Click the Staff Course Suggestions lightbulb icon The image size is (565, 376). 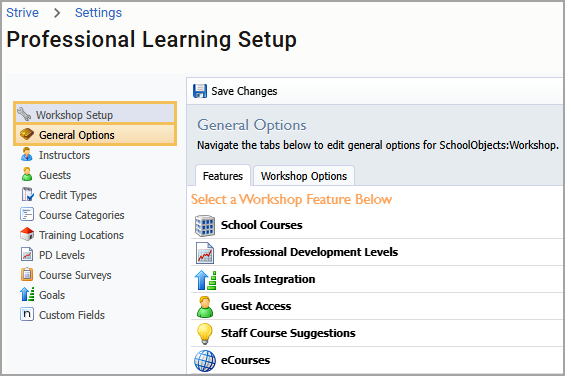click(x=205, y=333)
